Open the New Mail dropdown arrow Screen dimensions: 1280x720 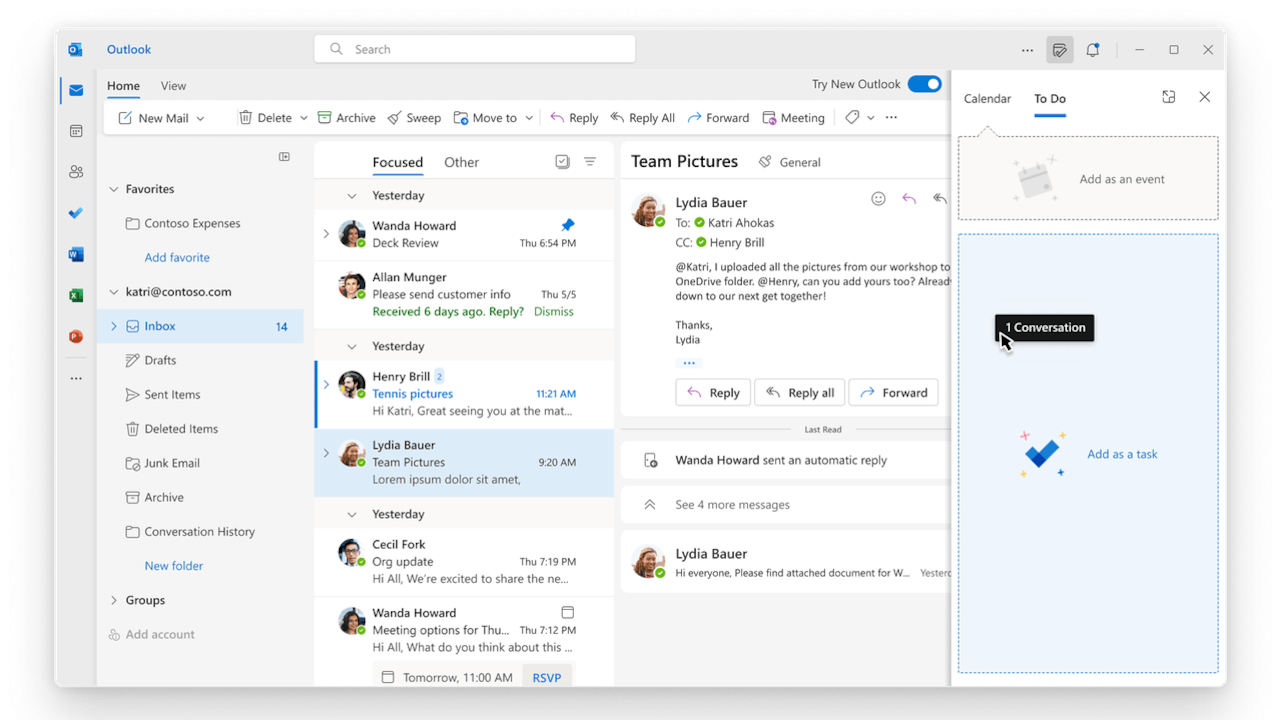click(200, 118)
